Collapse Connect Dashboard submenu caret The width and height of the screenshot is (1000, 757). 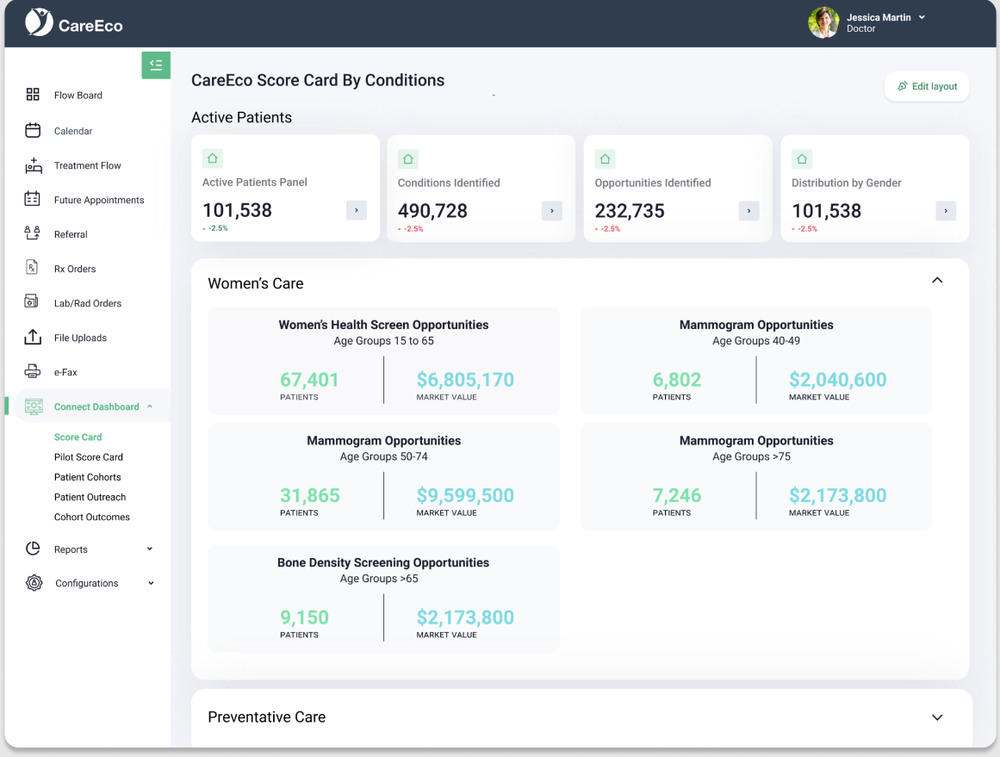tap(150, 406)
